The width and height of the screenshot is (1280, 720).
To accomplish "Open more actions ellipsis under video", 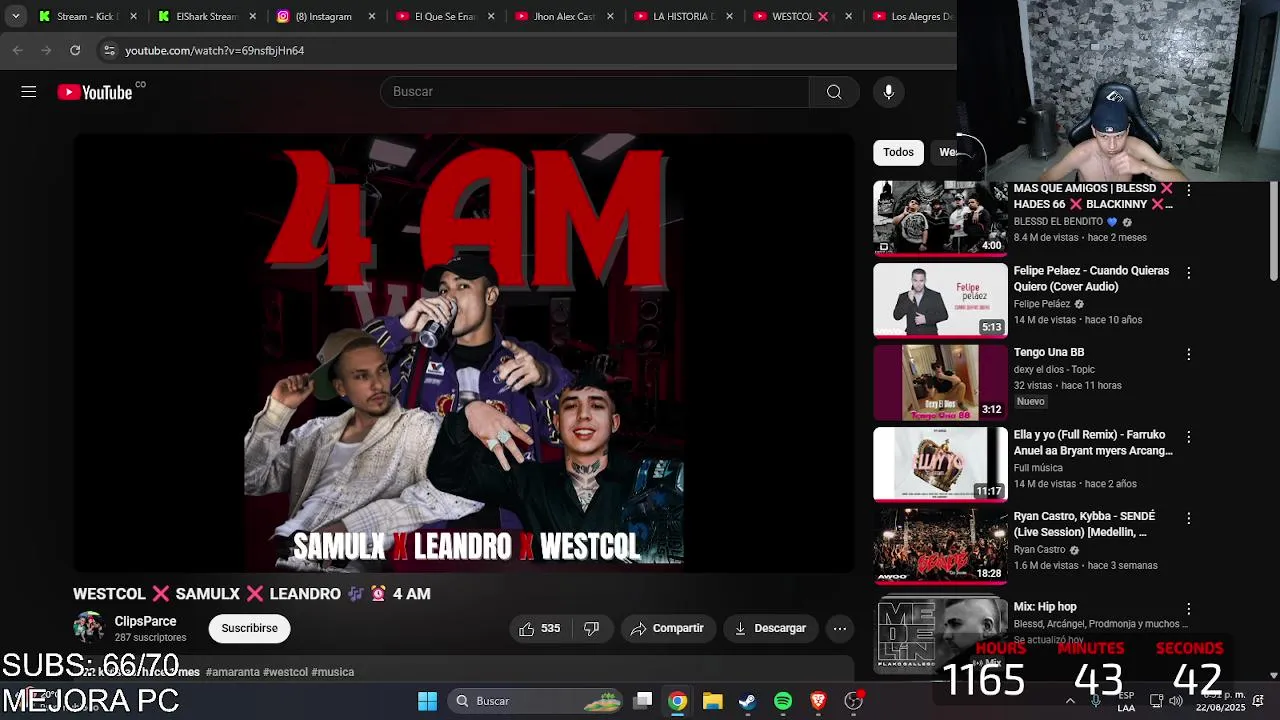I will pyautogui.click(x=840, y=628).
